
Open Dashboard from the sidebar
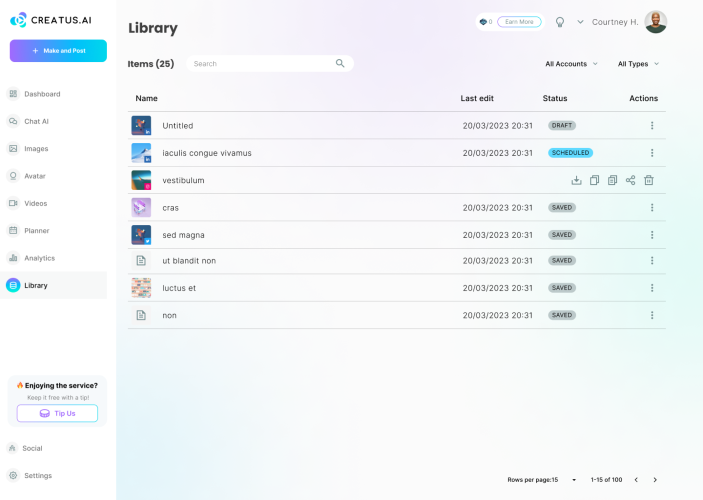click(42, 94)
